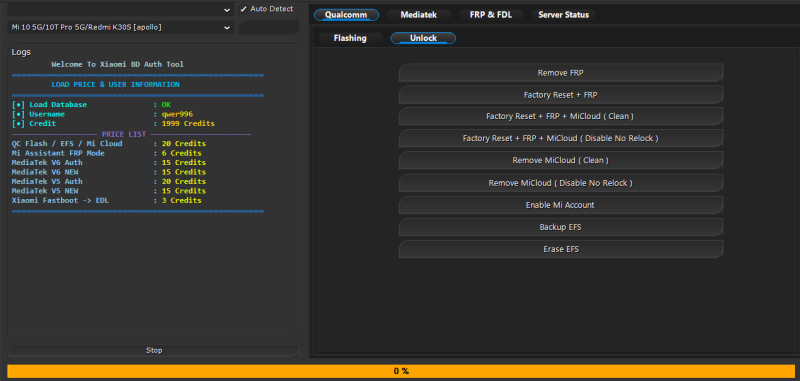This screenshot has width=800, height=381.
Task: Switch to the Mediatek tab
Action: pos(418,15)
